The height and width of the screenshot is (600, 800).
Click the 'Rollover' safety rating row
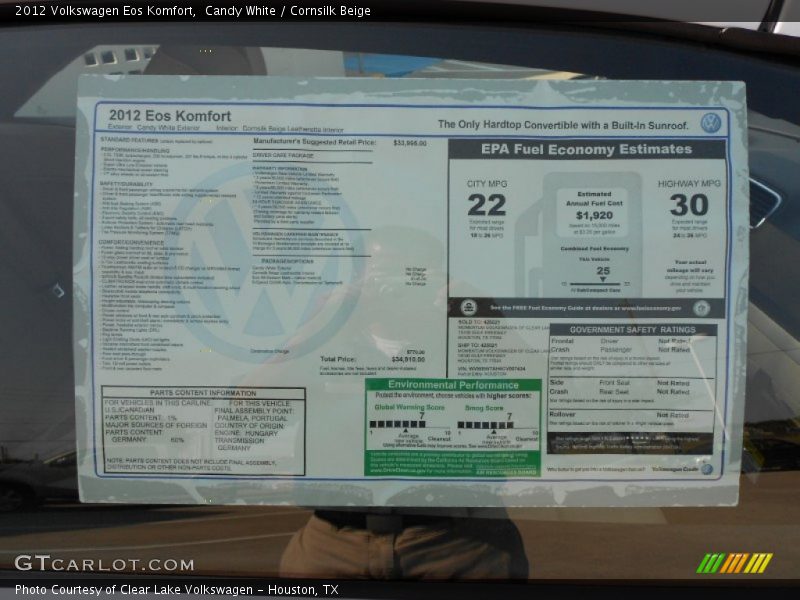coord(631,415)
